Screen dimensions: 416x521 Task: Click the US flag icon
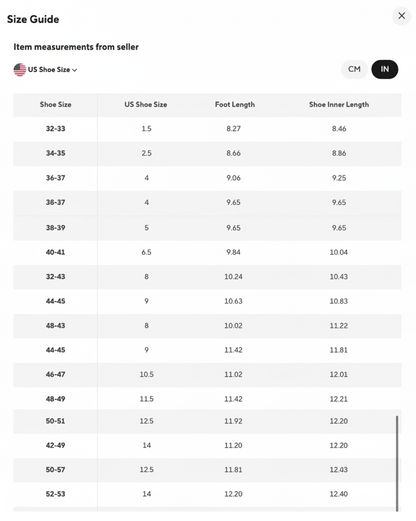click(20, 70)
